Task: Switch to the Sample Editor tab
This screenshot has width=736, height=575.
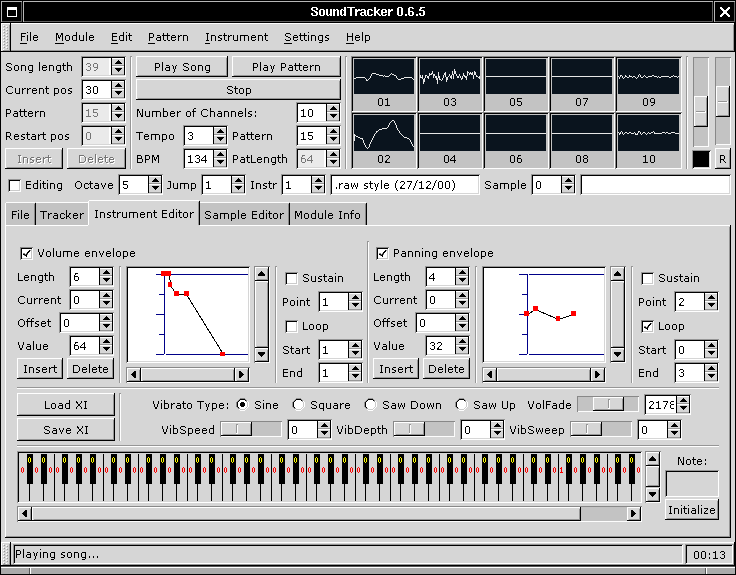Action: pos(245,214)
